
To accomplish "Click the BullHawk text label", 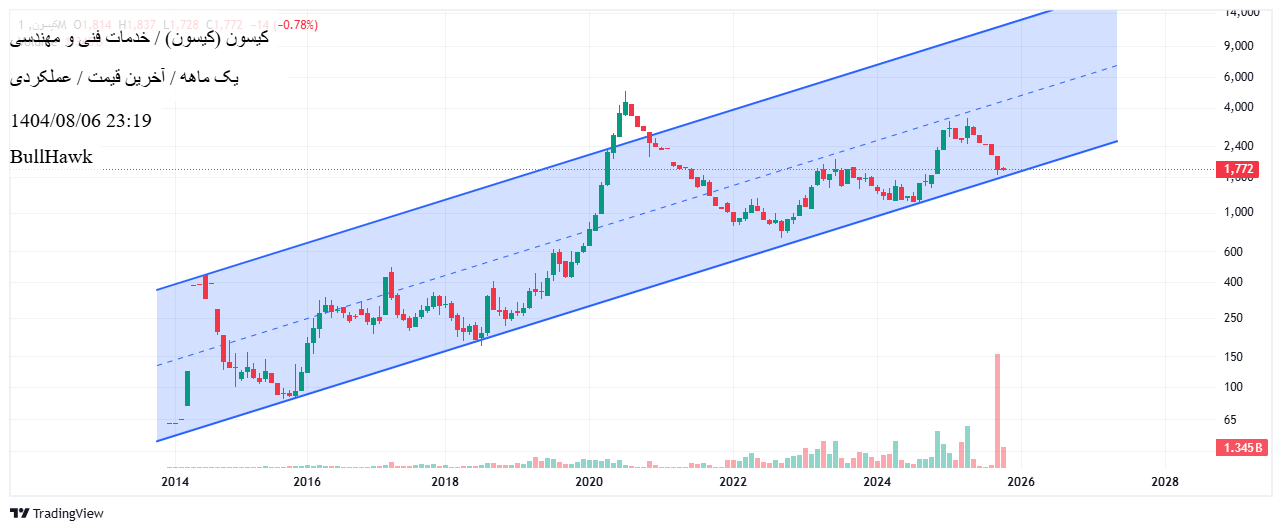I will [51, 157].
